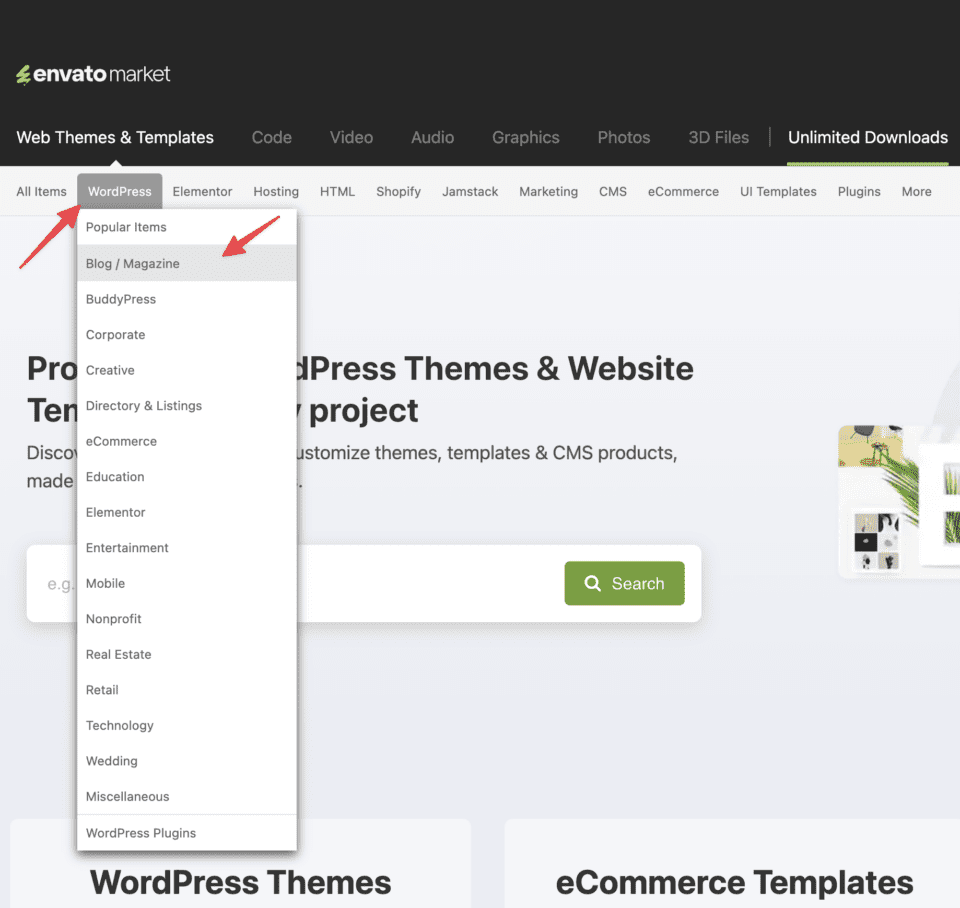This screenshot has height=908, width=960.
Task: Open the 3D Files section
Action: [x=718, y=138]
